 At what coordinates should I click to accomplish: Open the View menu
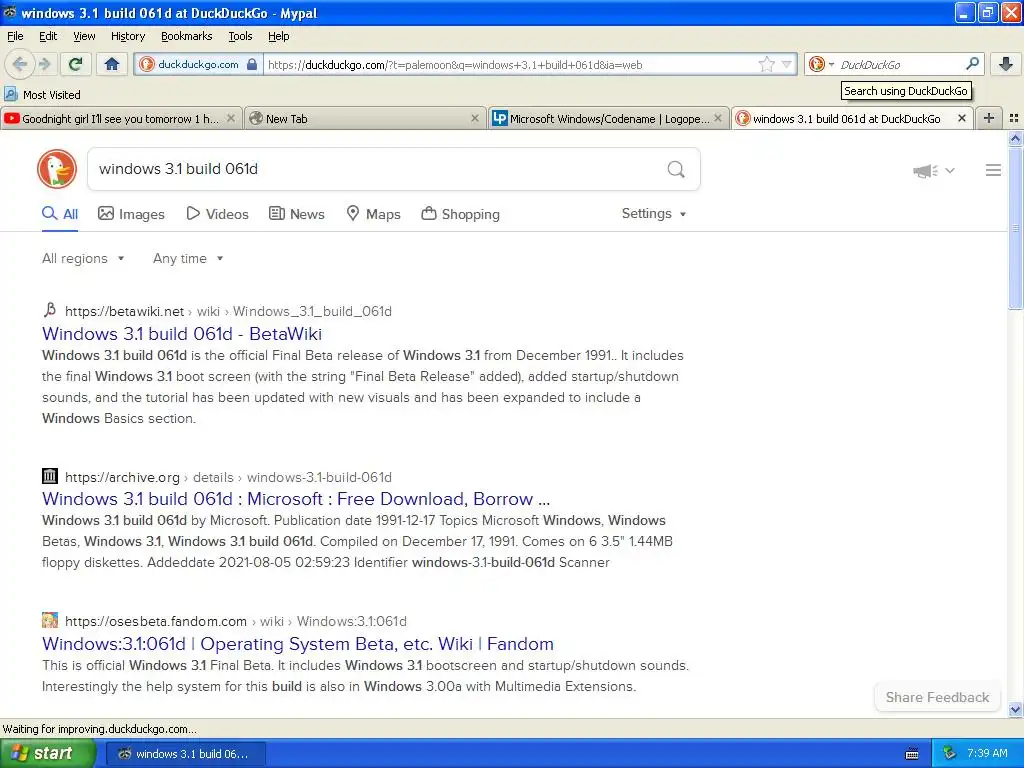[x=84, y=36]
